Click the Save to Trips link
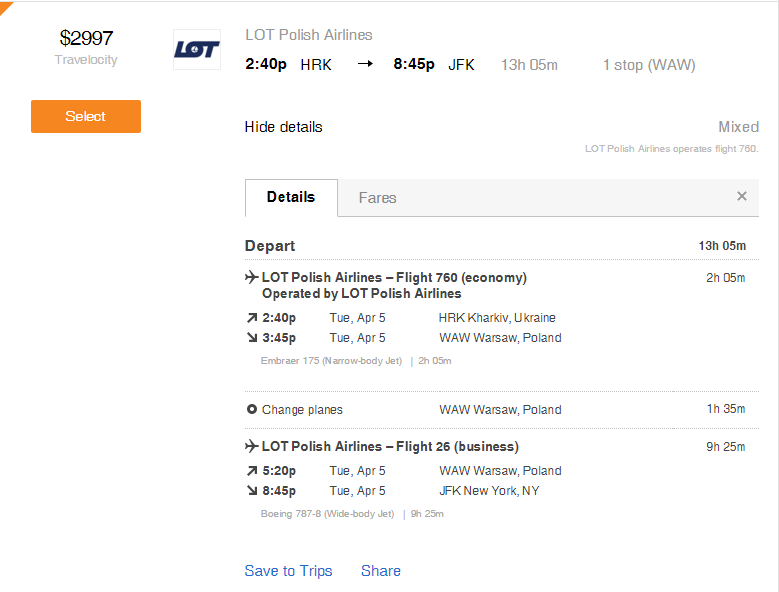The image size is (779, 592). pyautogui.click(x=288, y=571)
